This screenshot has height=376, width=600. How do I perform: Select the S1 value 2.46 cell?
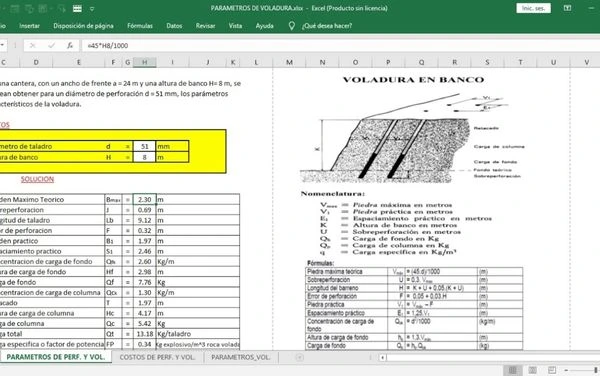pyautogui.click(x=144, y=251)
